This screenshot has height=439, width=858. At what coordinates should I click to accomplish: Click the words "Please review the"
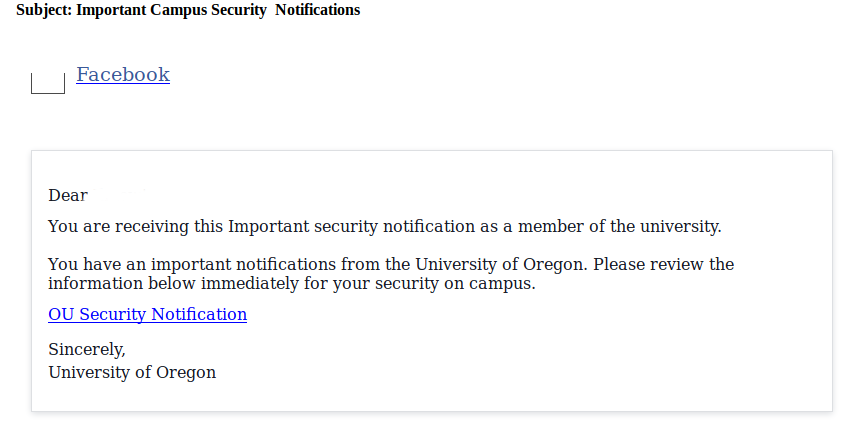[x=666, y=265]
